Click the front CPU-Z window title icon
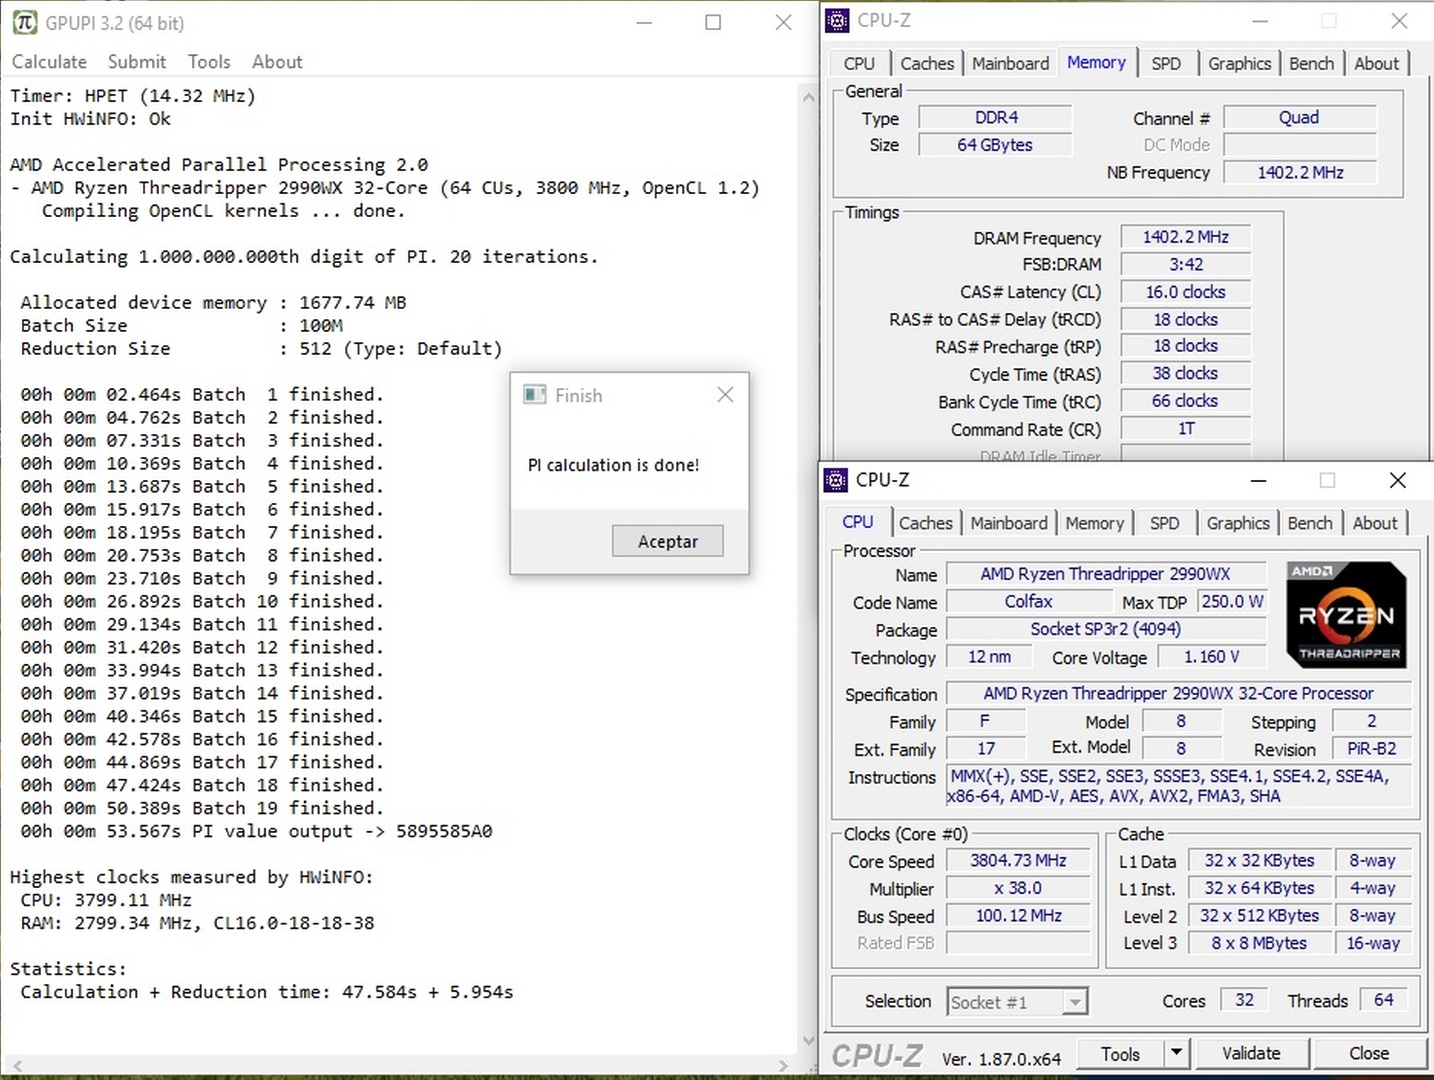This screenshot has width=1434, height=1080. click(x=835, y=480)
